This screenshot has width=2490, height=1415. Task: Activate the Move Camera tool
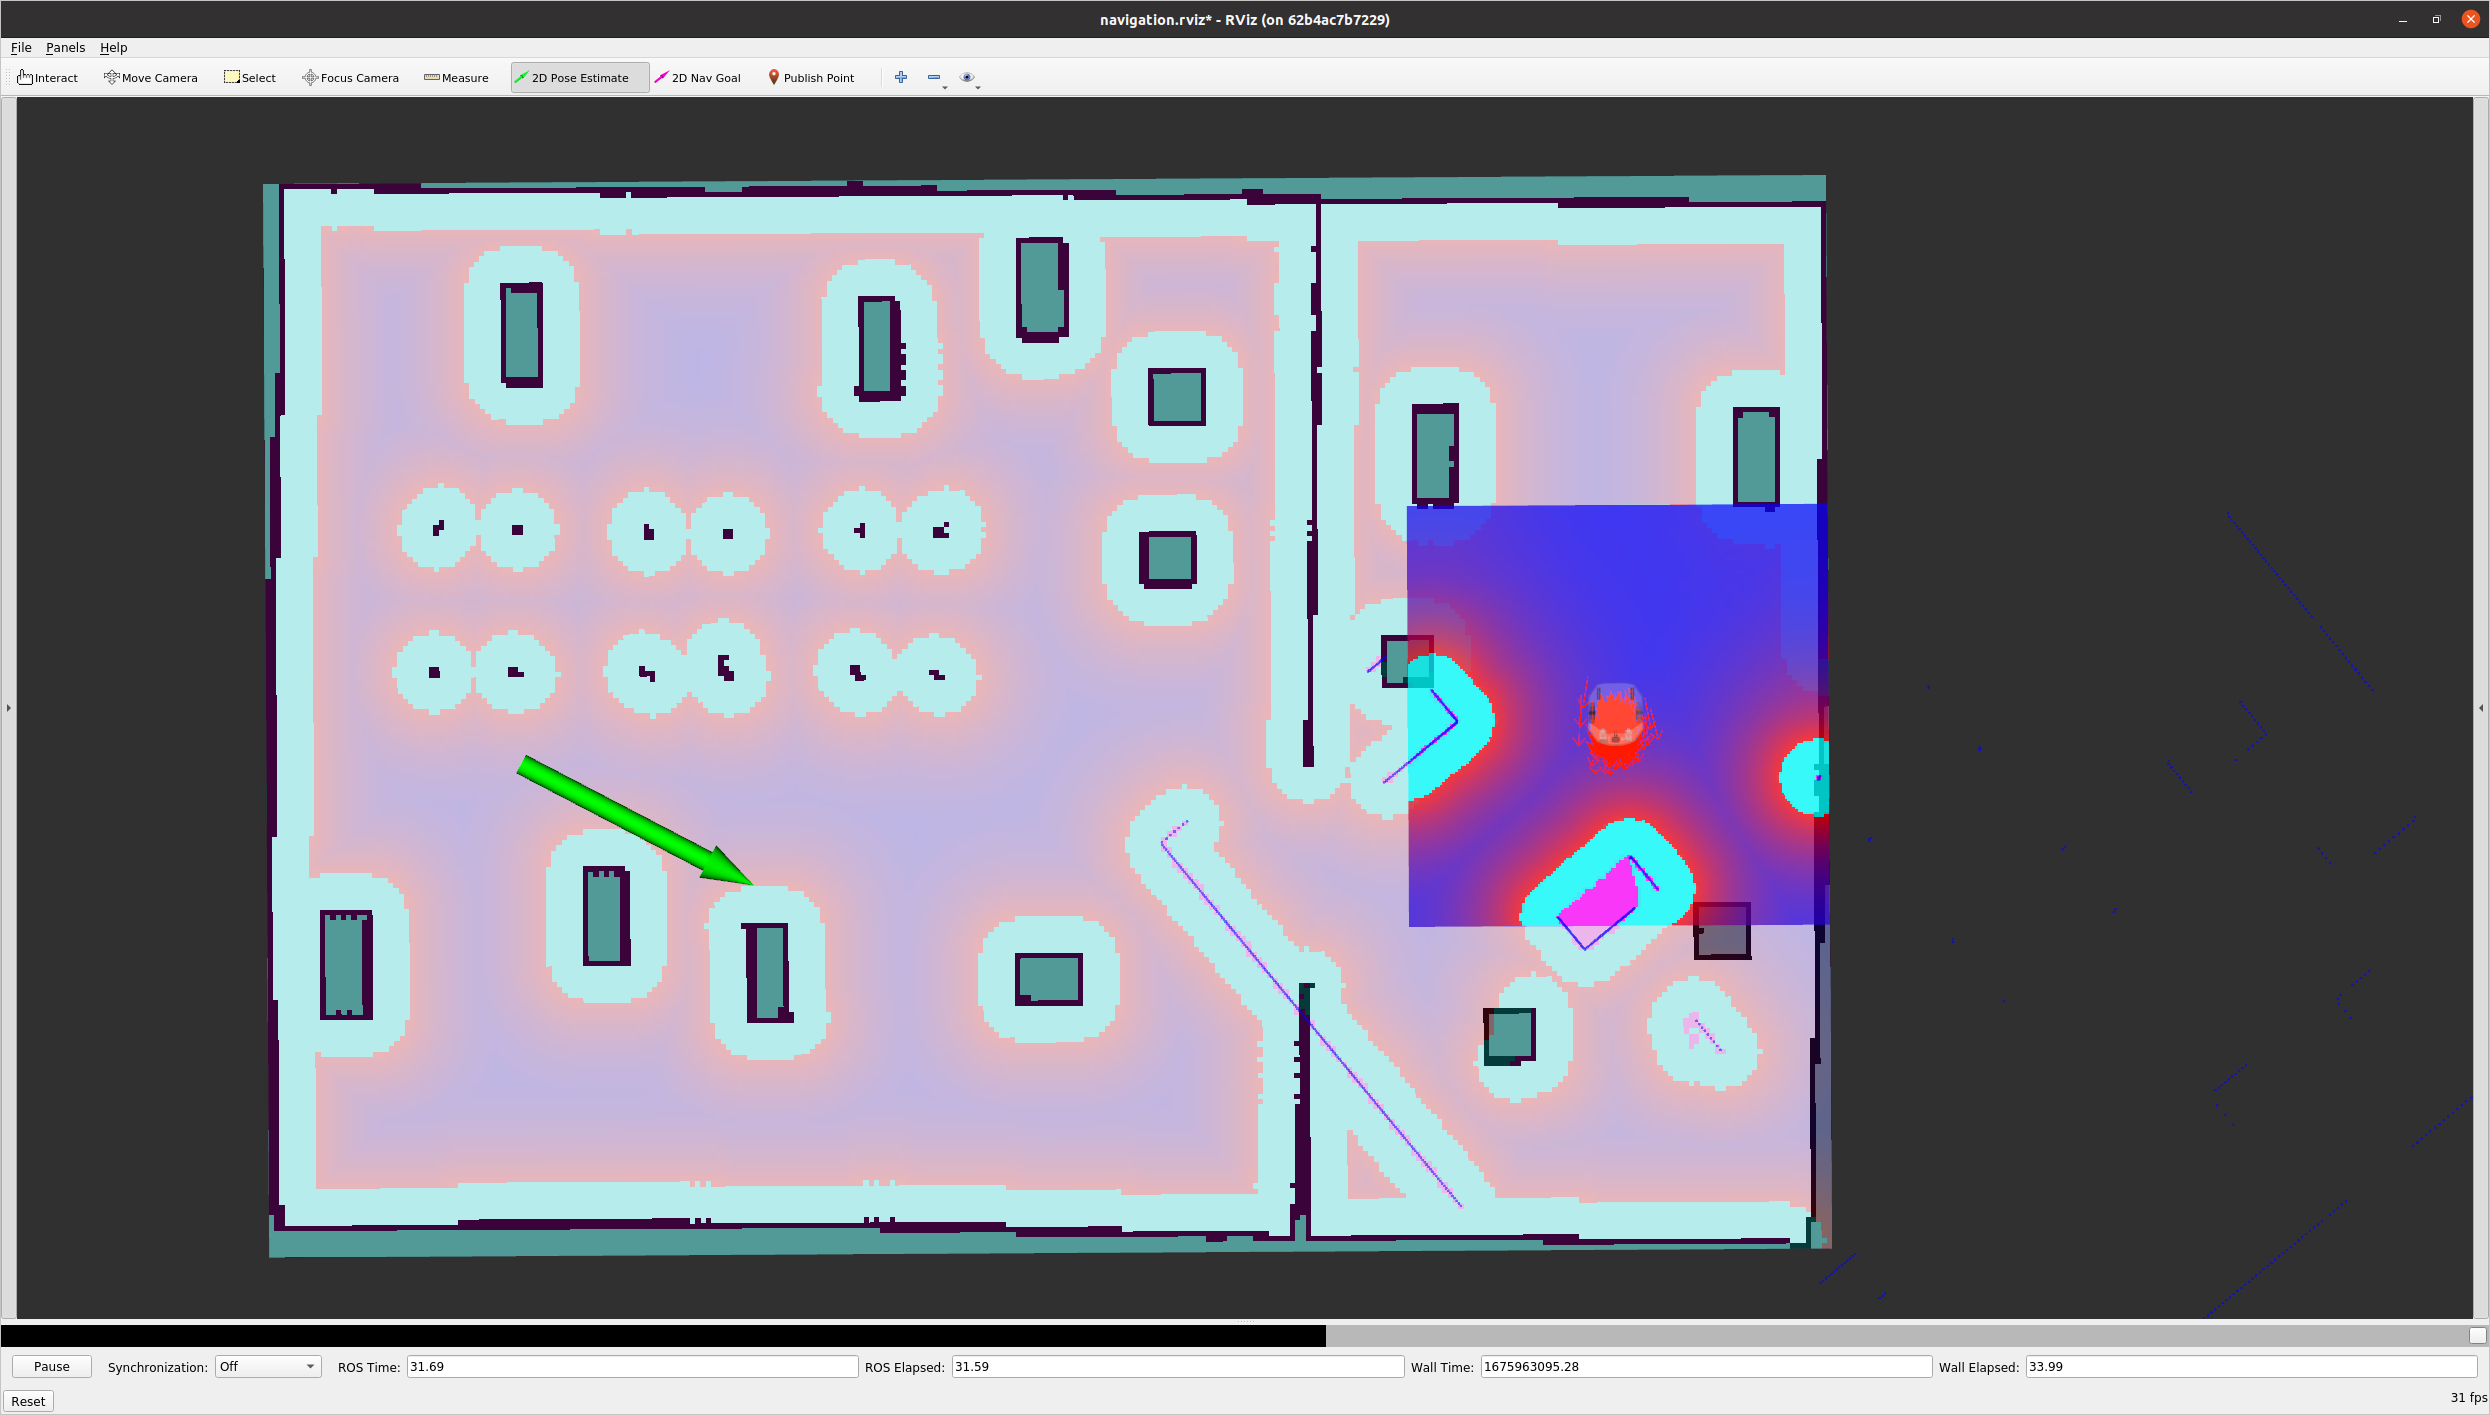[x=151, y=78]
